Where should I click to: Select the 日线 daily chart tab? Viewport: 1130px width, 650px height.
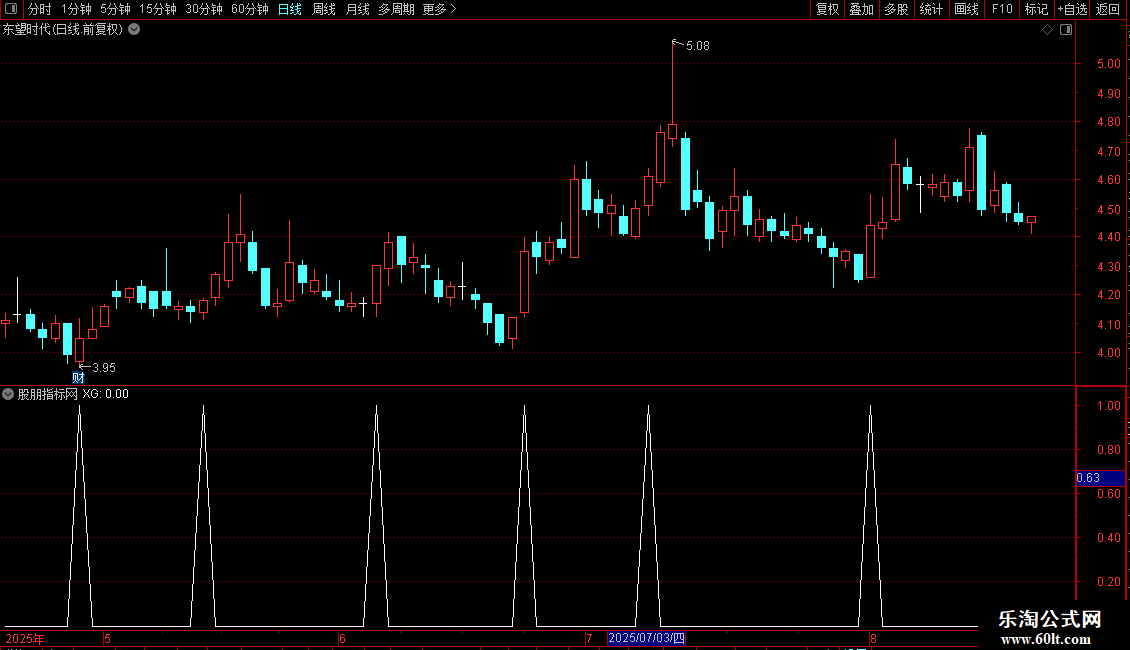[x=290, y=9]
